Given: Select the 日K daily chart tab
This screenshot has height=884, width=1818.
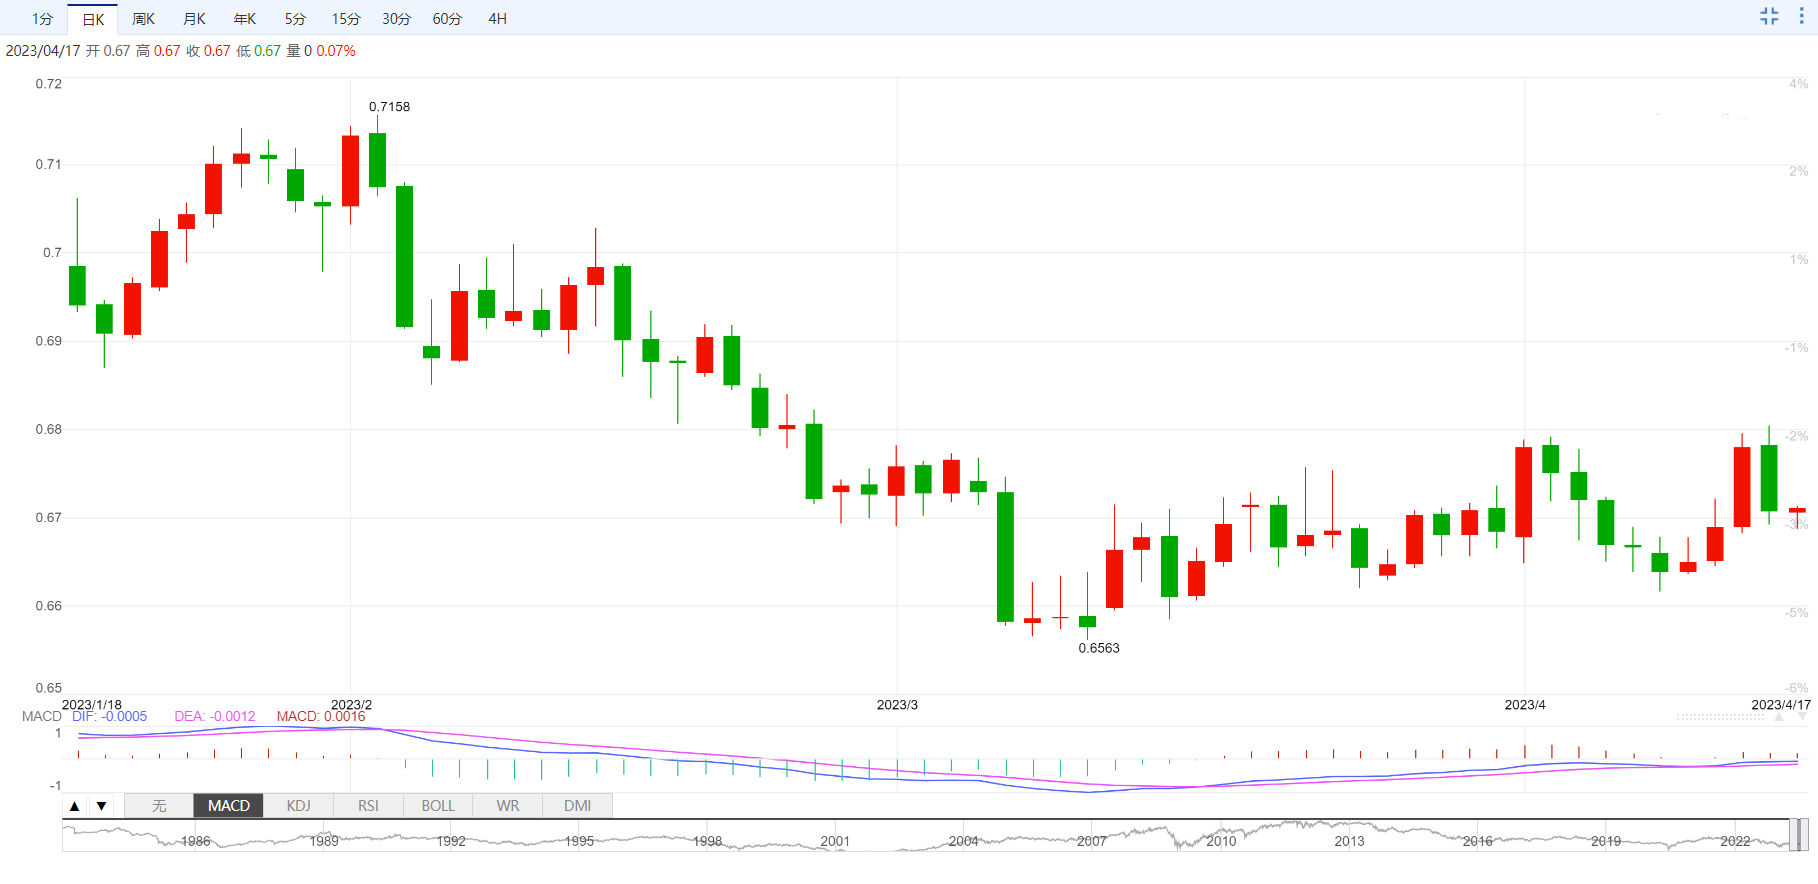Looking at the screenshot, I should click(x=93, y=19).
